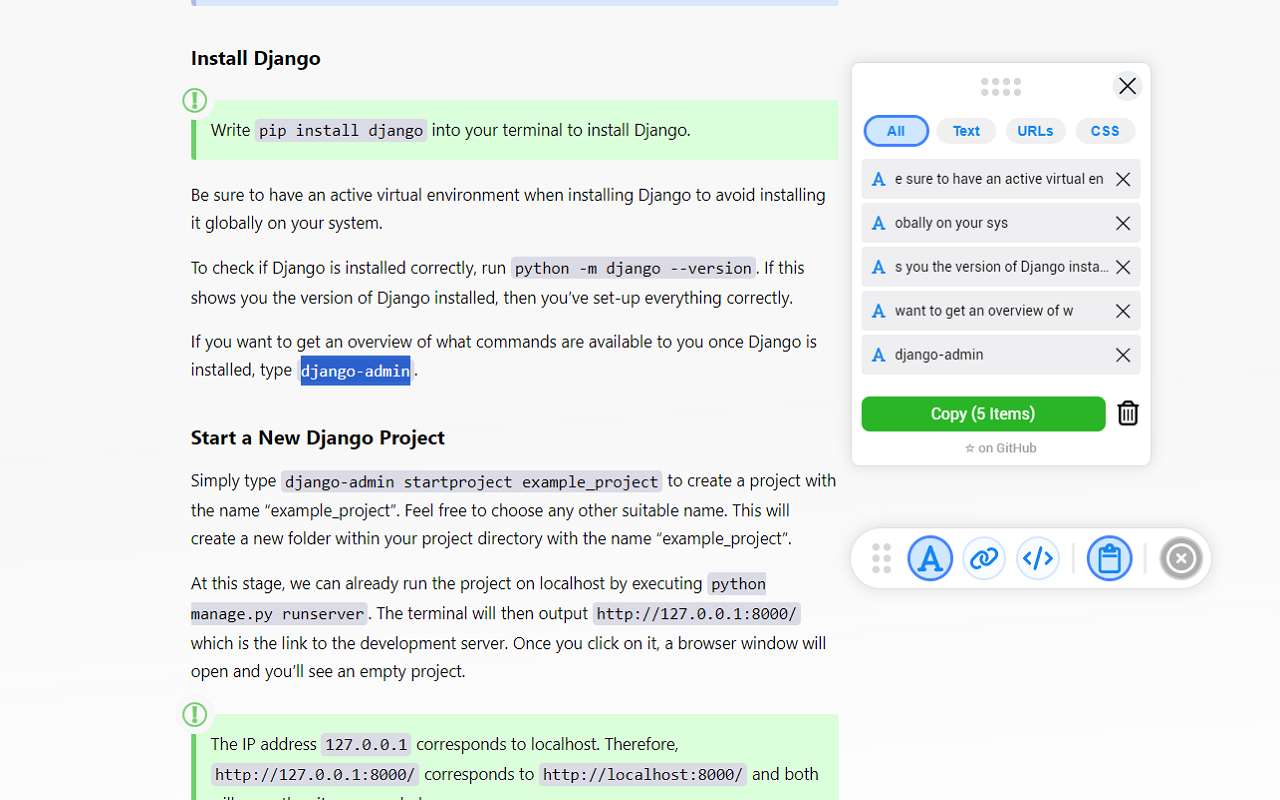Close the floating toolbar with X
The image size is (1280, 800).
point(1181,558)
